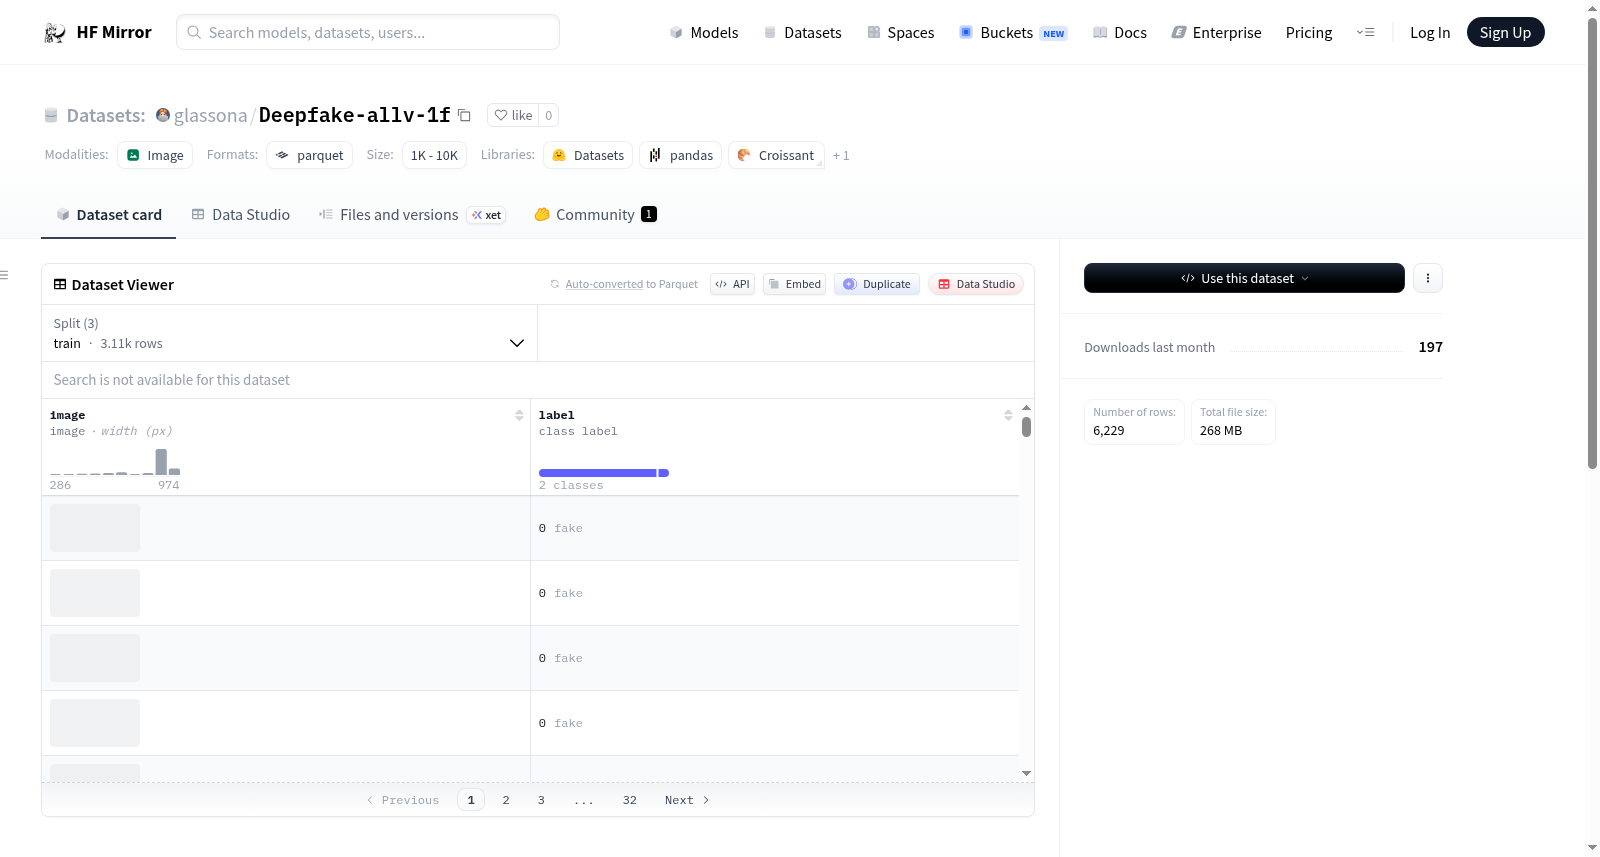This screenshot has height=857, width=1600.
Task: Click the Deepfake-allv-1f dataset title
Action: 354,115
